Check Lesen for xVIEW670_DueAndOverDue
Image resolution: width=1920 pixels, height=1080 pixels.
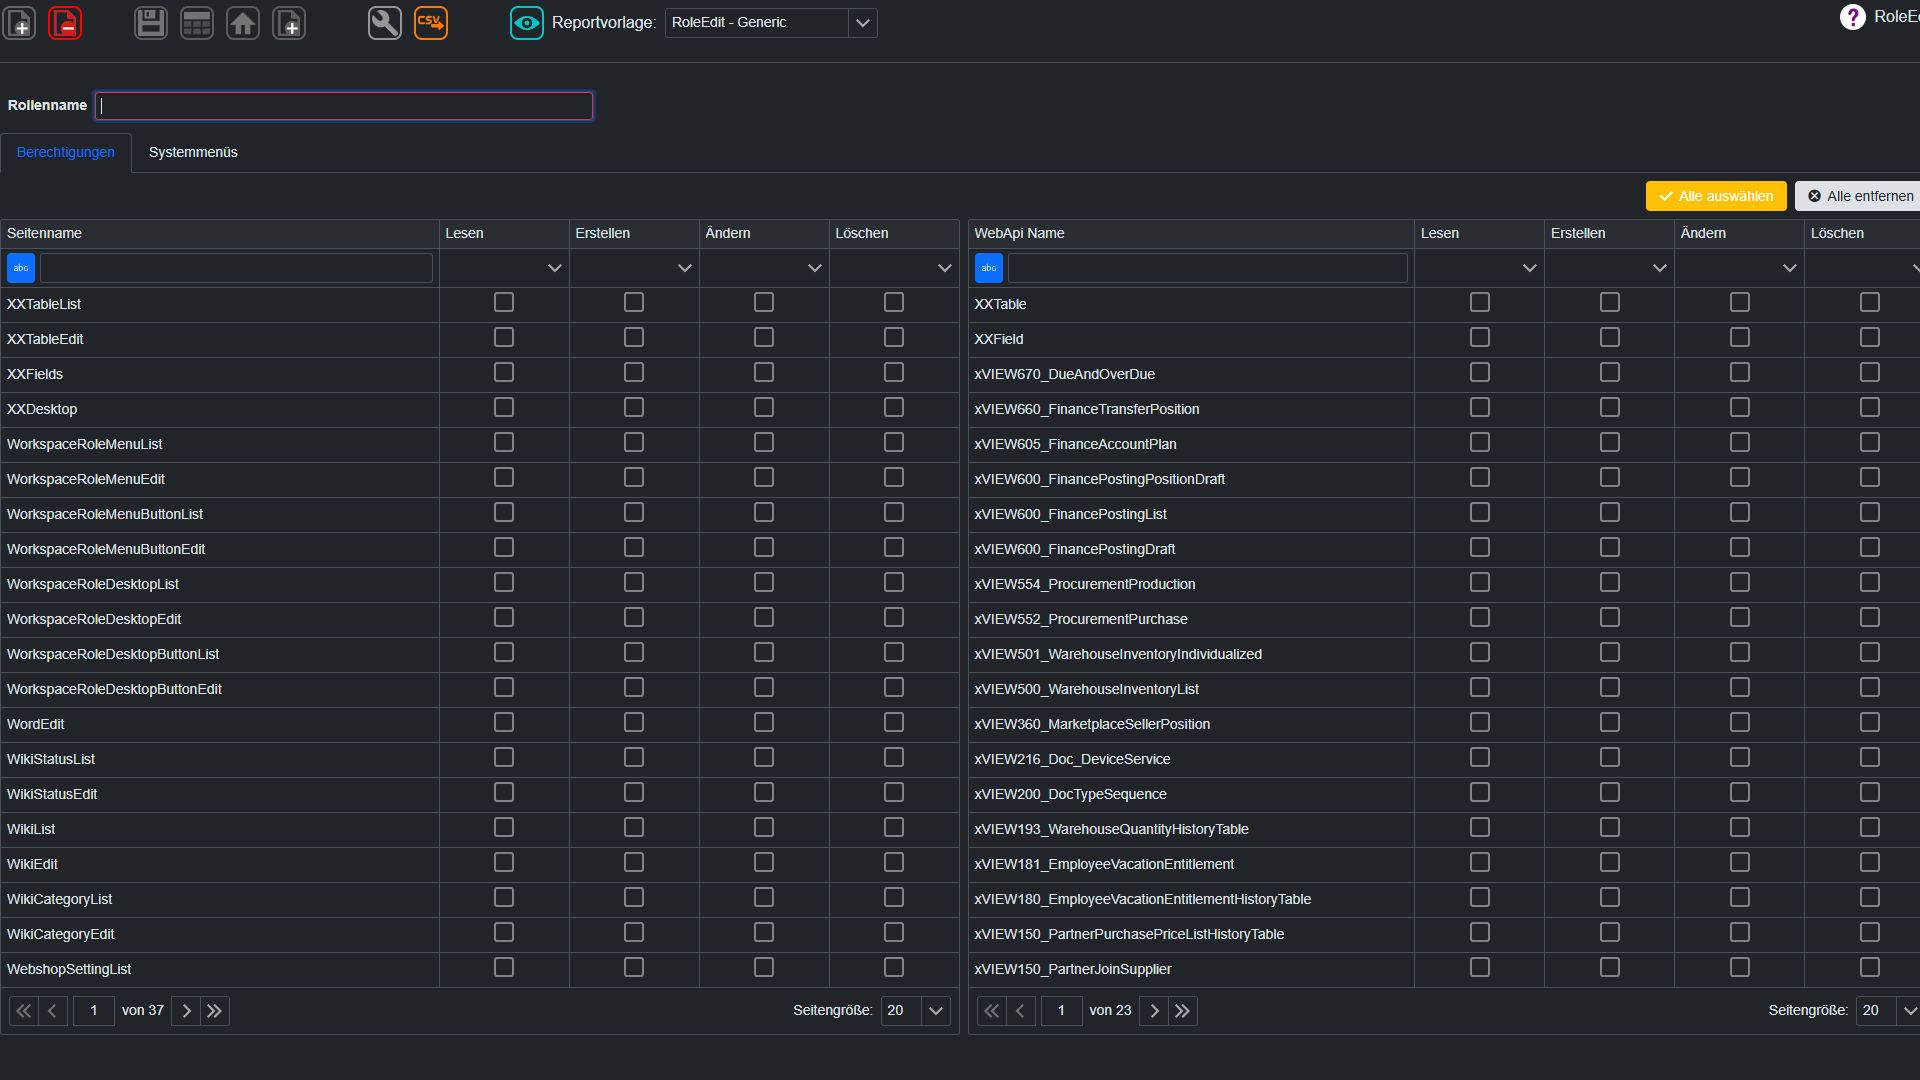pos(1480,372)
